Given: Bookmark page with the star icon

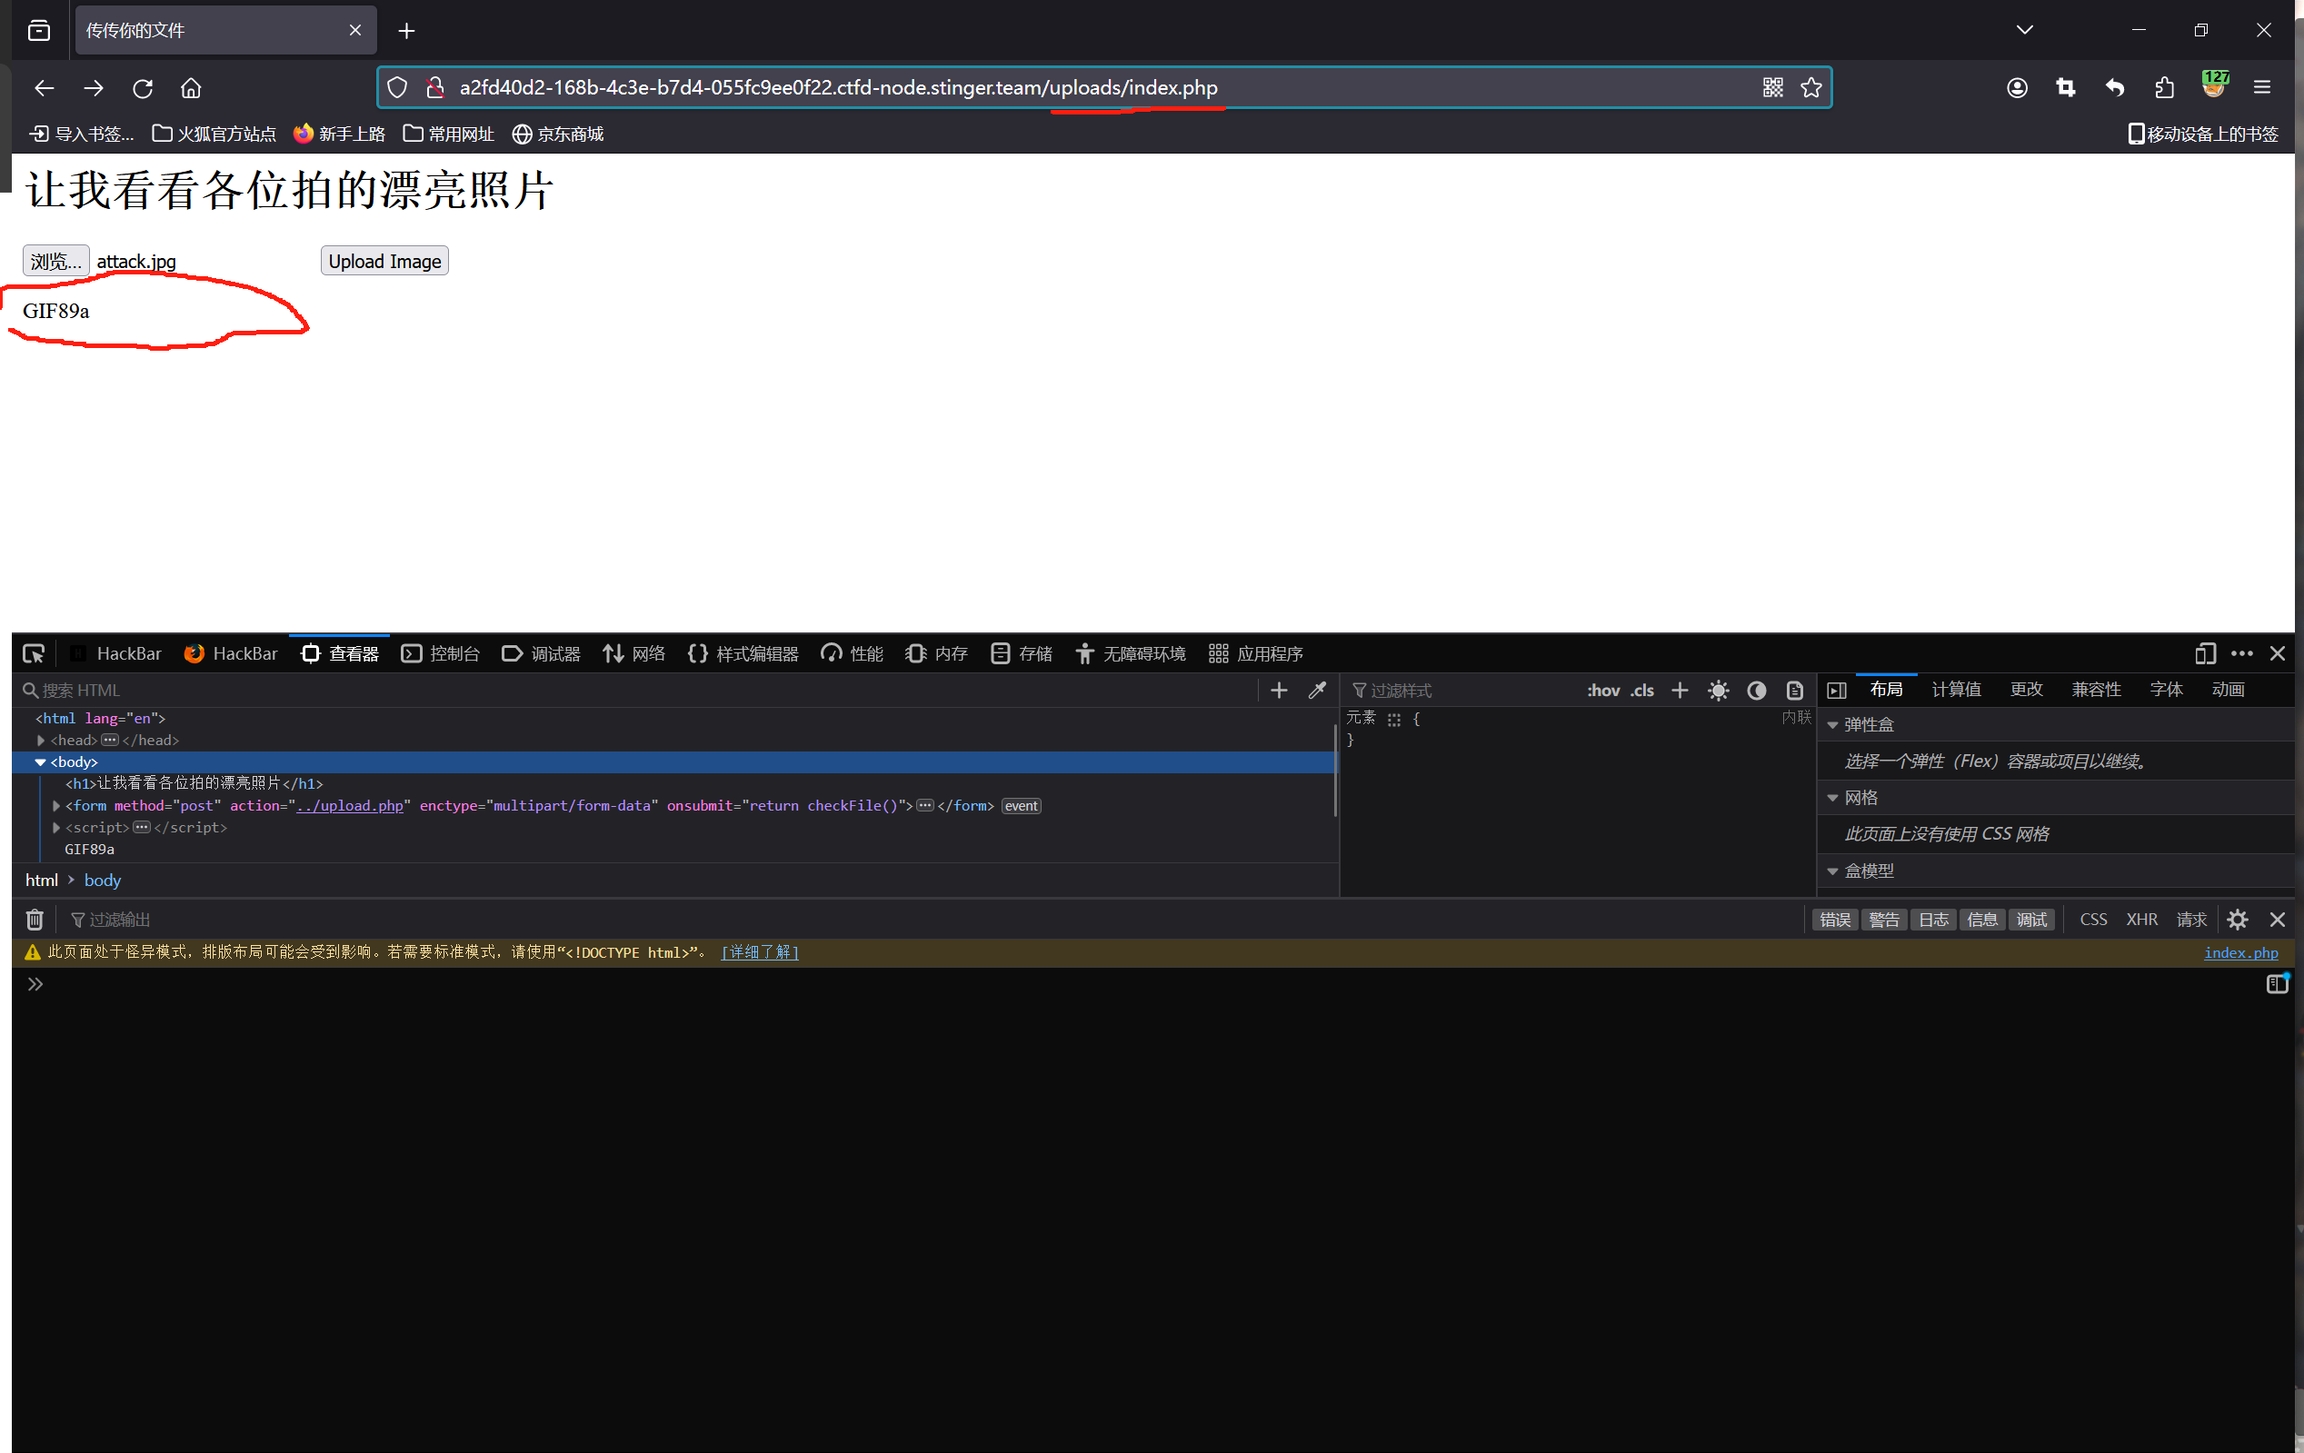Looking at the screenshot, I should click(1811, 88).
